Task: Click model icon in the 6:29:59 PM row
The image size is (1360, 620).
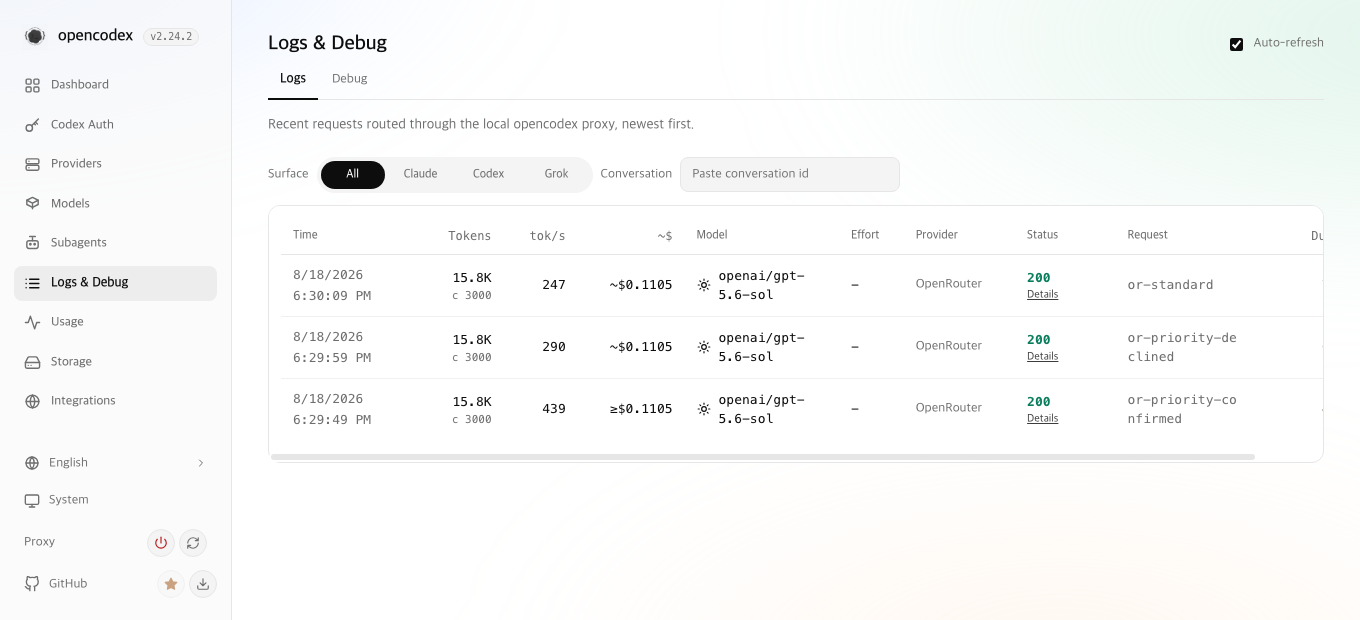Action: [704, 347]
